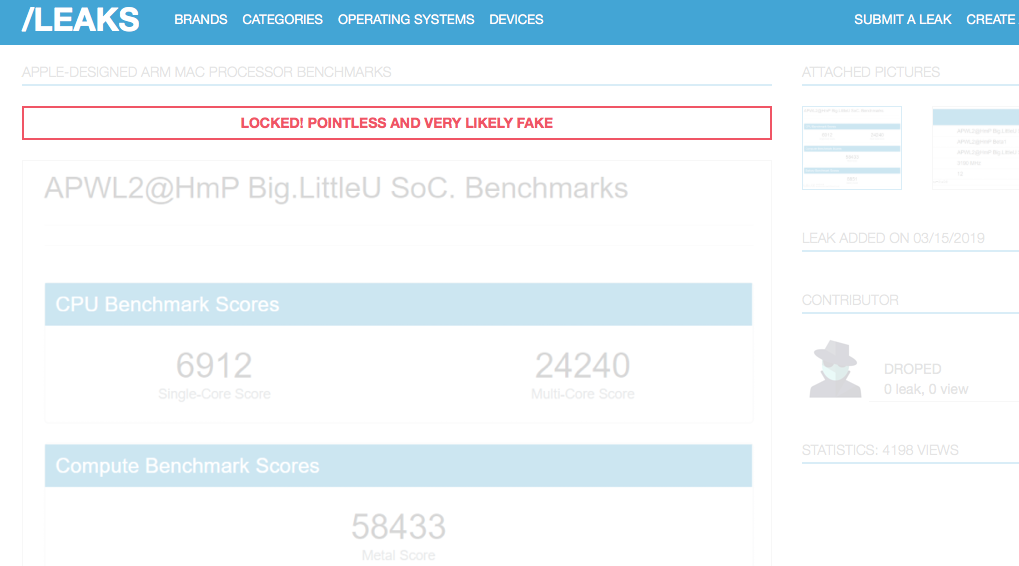
Task: Open the OPERATING SYSTEMS menu
Action: click(406, 19)
